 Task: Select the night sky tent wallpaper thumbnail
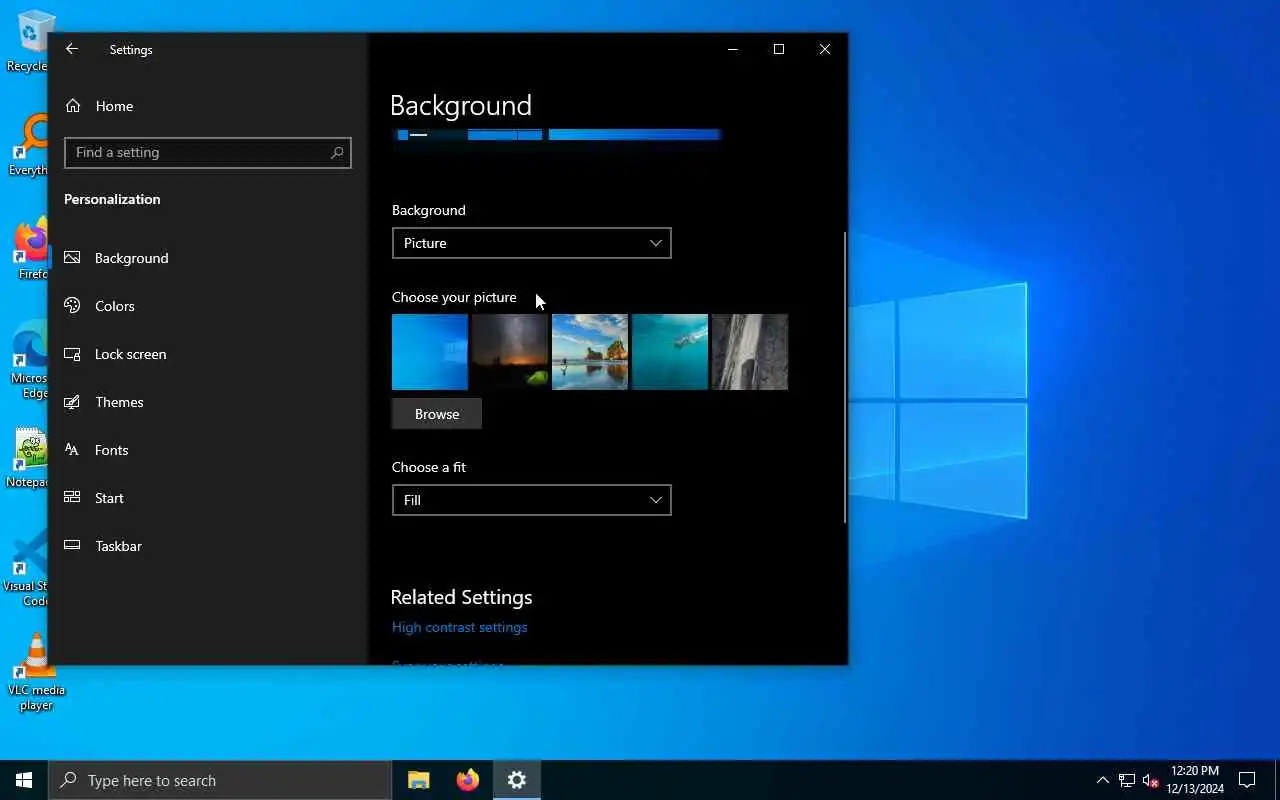click(510, 352)
